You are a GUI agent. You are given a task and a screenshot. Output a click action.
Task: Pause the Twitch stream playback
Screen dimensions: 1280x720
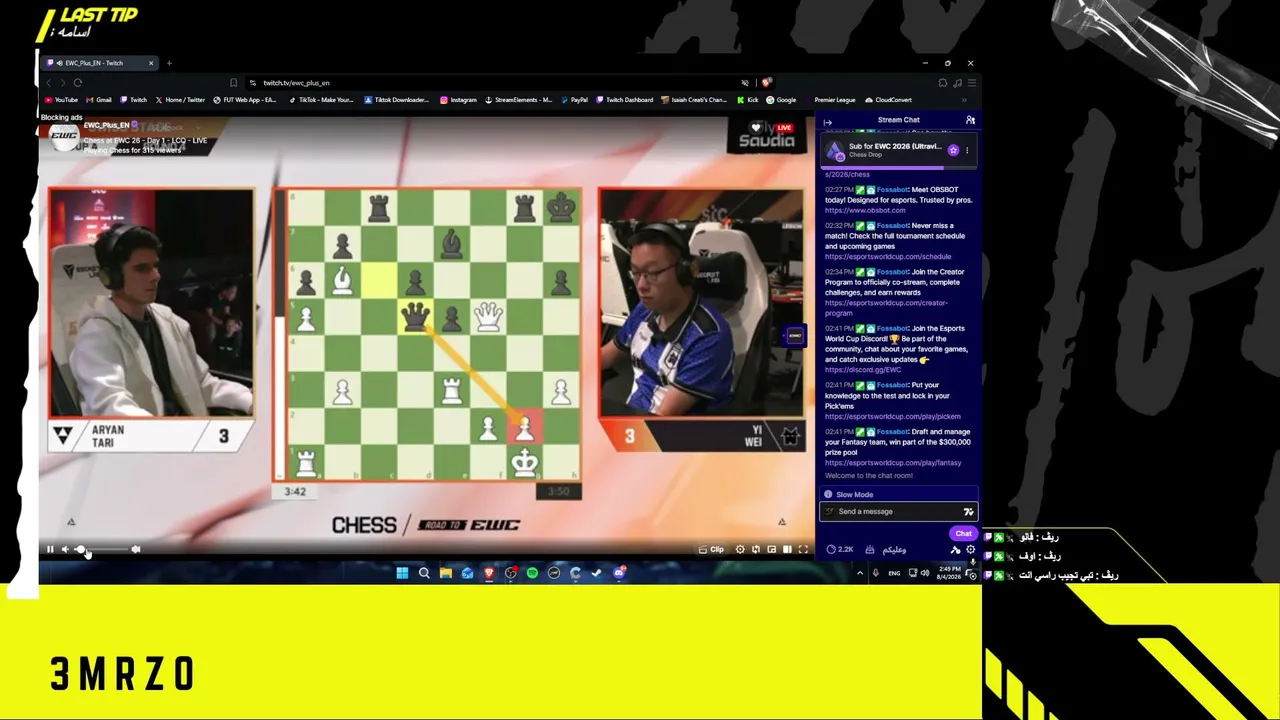pyautogui.click(x=50, y=549)
